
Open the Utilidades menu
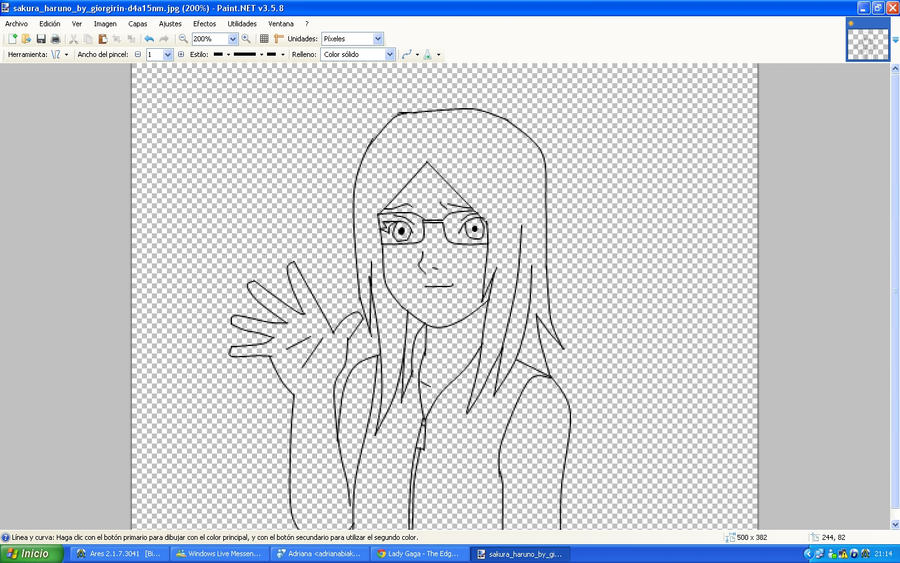242,24
